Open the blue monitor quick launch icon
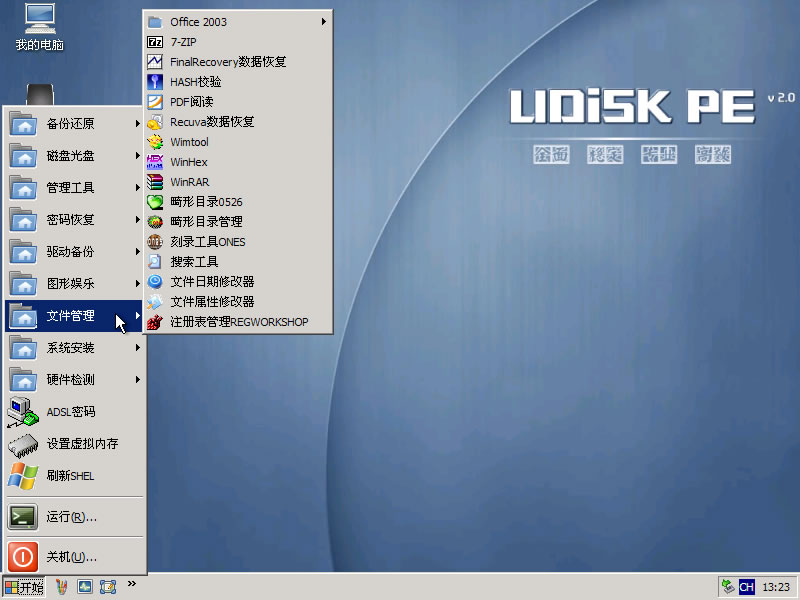The width and height of the screenshot is (800, 600). (x=85, y=587)
